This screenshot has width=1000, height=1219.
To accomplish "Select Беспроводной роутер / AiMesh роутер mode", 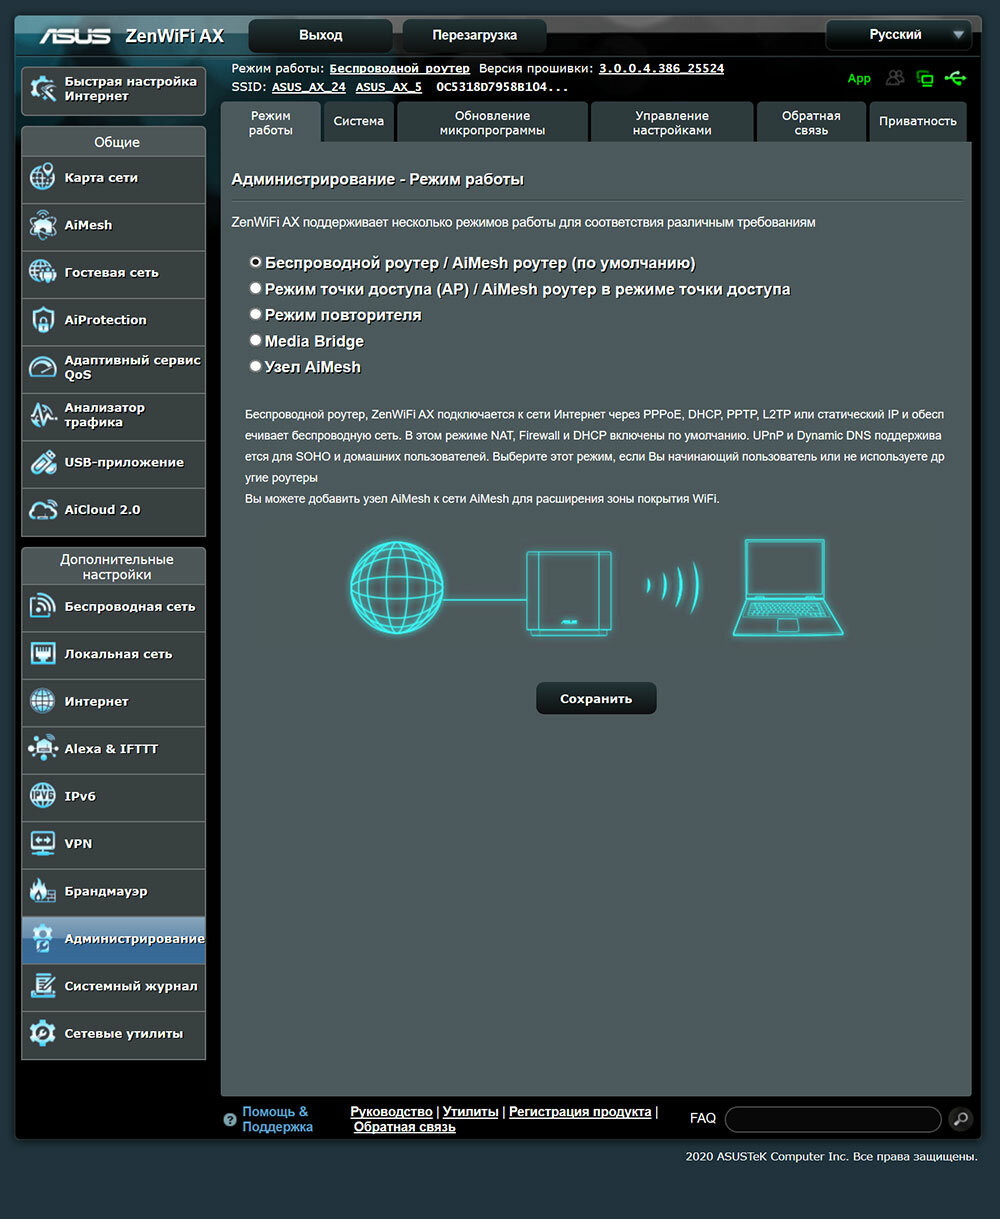I will (x=256, y=262).
